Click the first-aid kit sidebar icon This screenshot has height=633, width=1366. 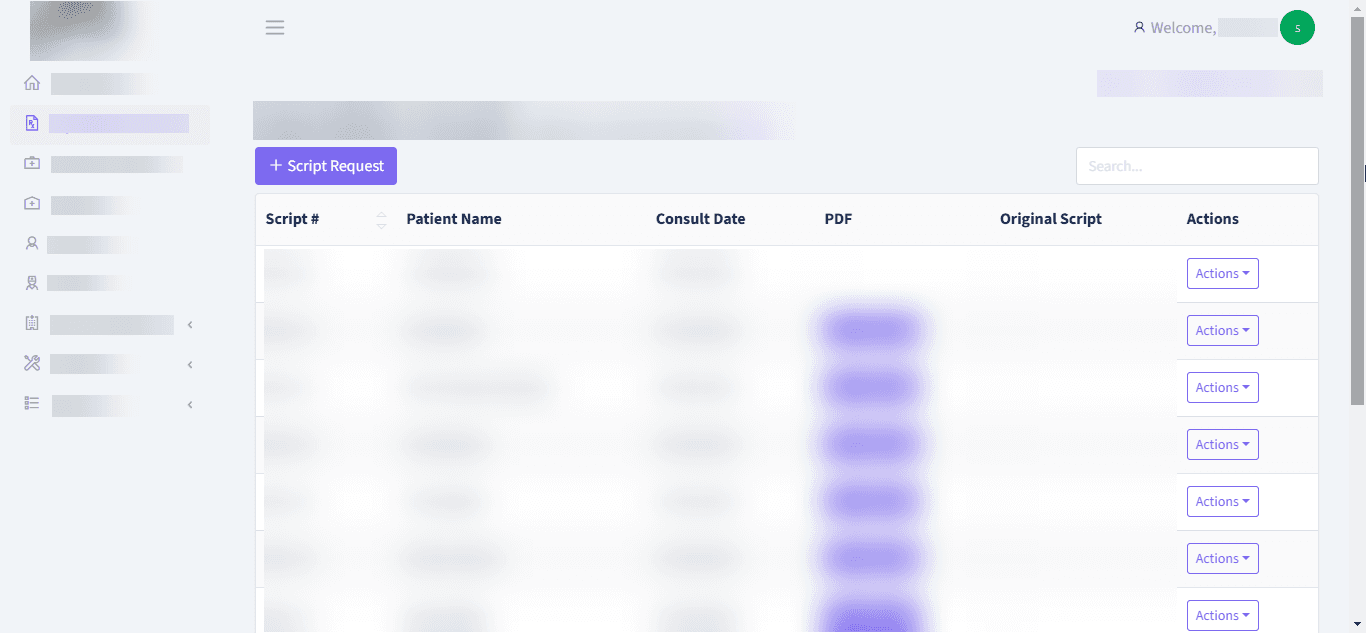tap(32, 163)
